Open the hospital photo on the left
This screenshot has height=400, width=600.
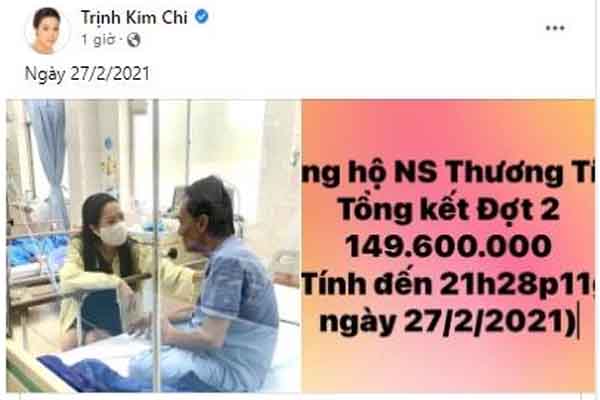[153, 245]
